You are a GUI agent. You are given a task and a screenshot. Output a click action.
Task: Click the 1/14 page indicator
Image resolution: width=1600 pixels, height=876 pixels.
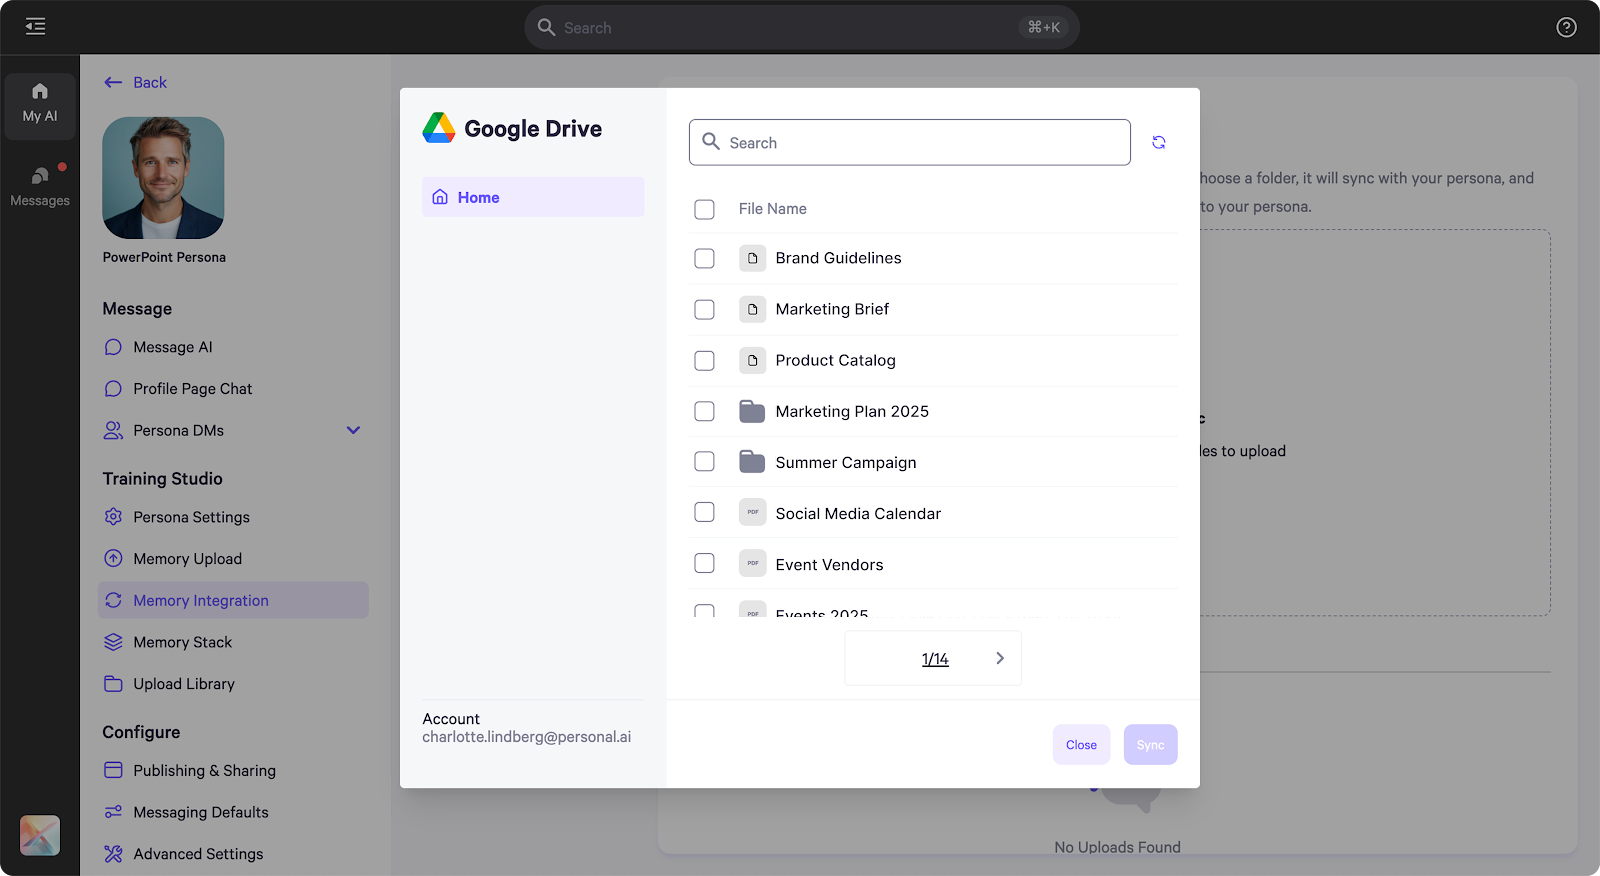[x=935, y=659]
